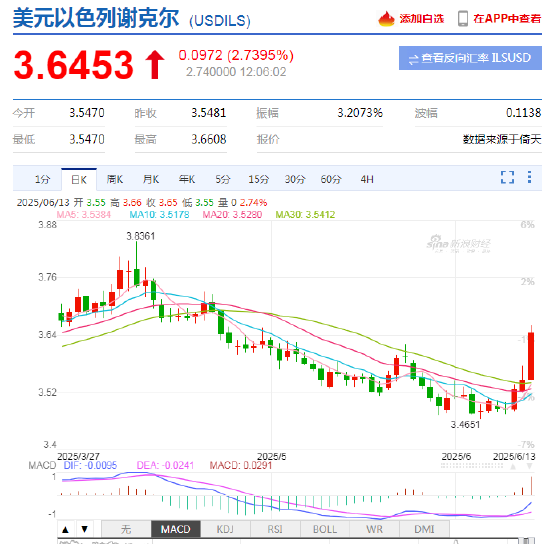550x544 pixels.
Task: Click the 2025/6/13 date axis label
Action: pos(514,457)
